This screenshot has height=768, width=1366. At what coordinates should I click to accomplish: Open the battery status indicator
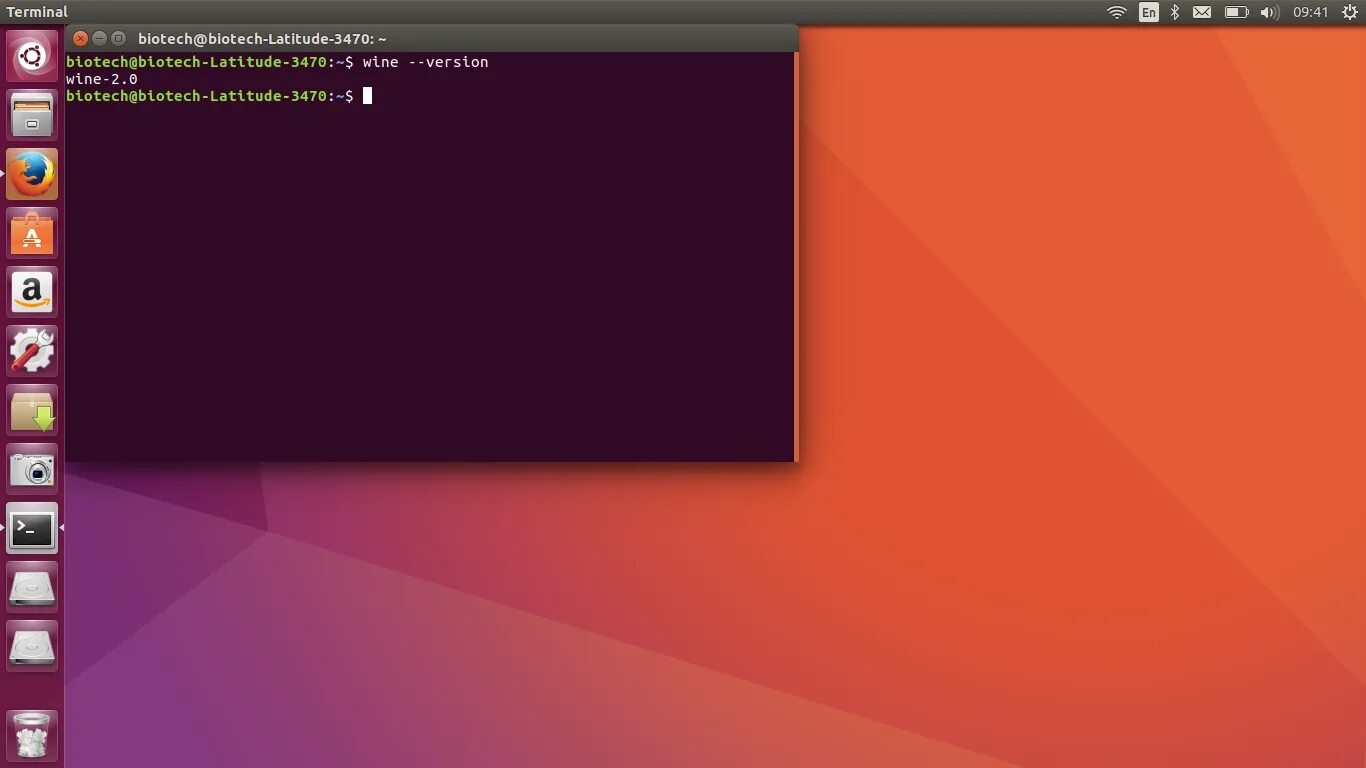coord(1237,12)
